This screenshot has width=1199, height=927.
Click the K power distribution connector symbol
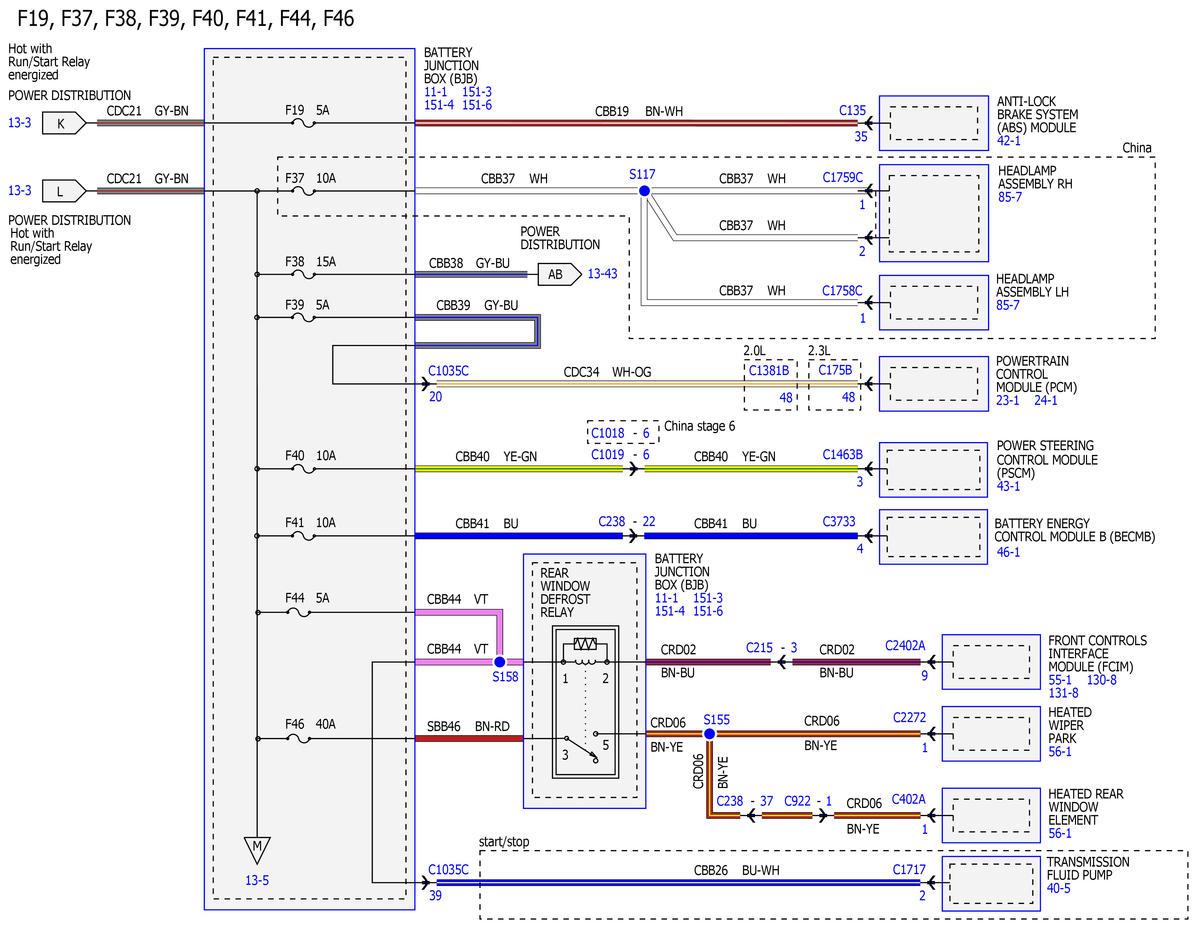63,123
